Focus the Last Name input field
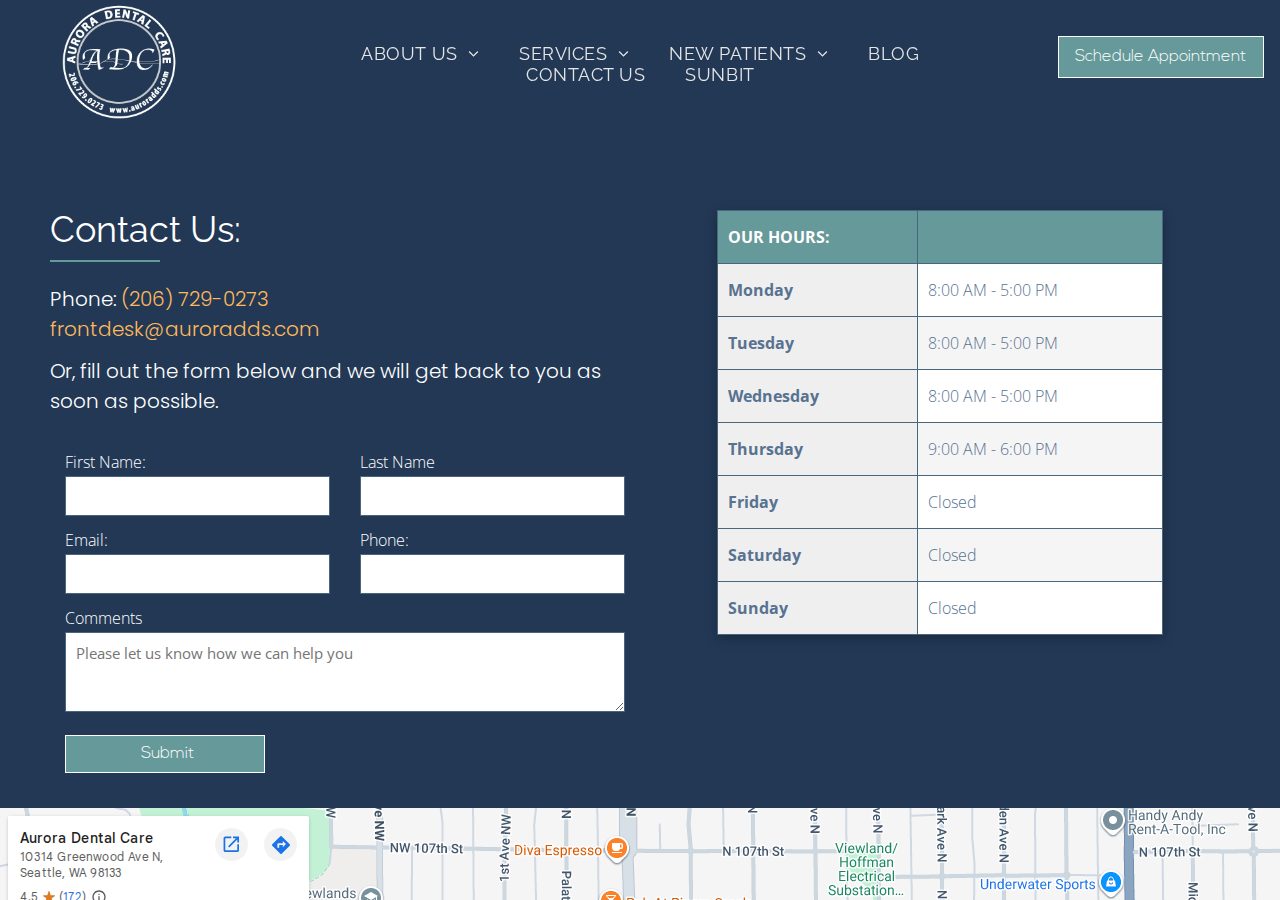 coord(492,496)
